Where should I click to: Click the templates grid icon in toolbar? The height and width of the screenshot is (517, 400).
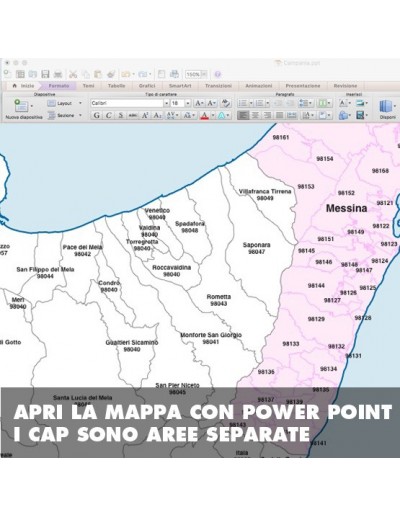[x=20, y=74]
